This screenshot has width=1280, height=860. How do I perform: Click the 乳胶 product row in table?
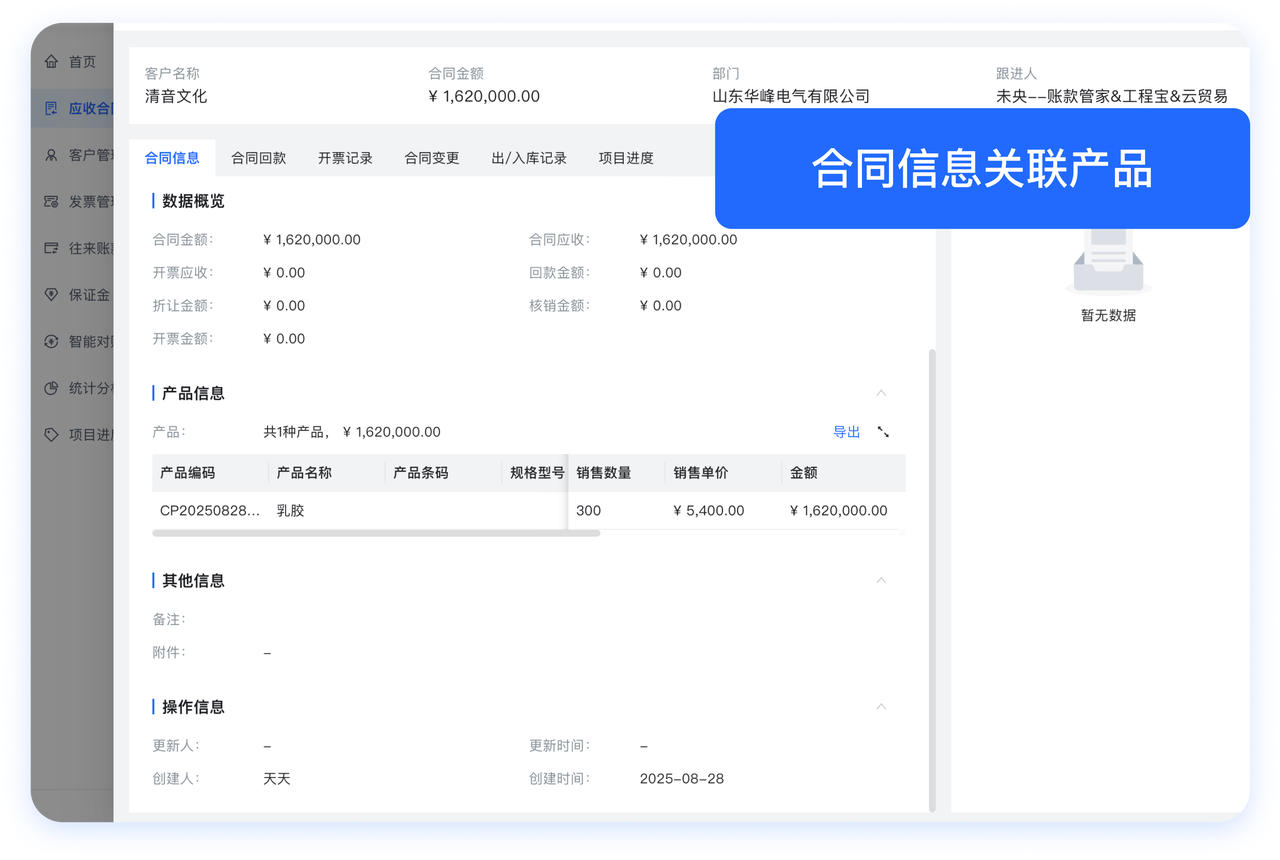coord(290,511)
